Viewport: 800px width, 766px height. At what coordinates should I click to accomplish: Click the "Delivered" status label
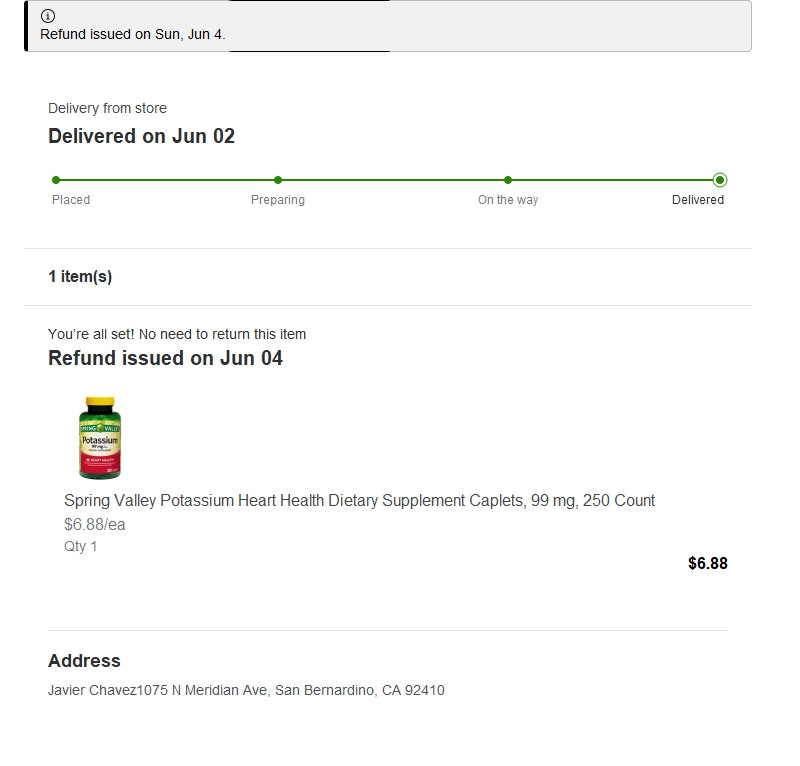pyautogui.click(x=698, y=200)
